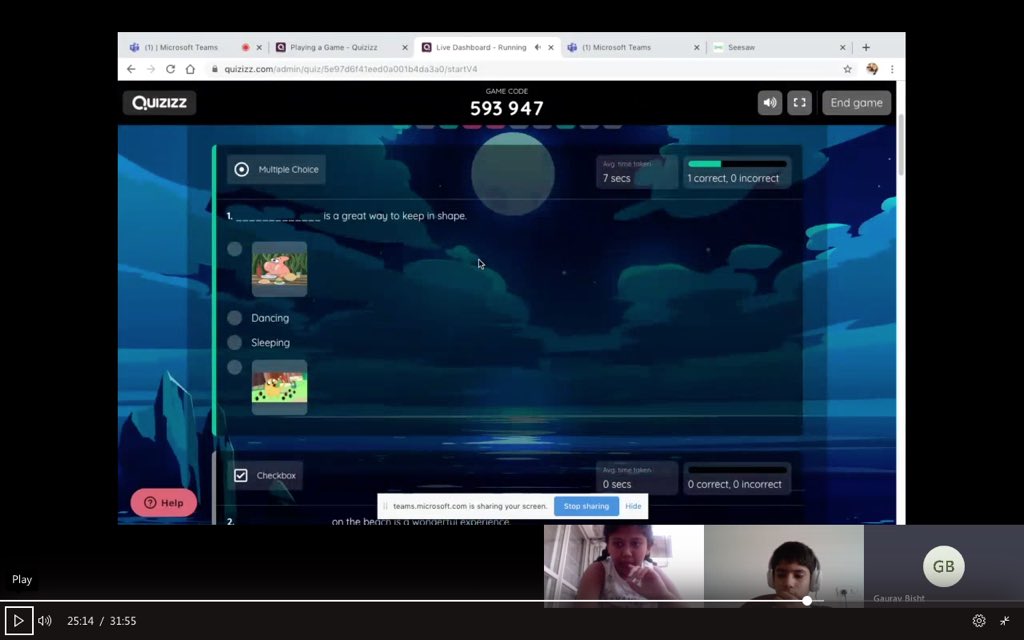
Task: Click the 7 secs average time box
Action: pyautogui.click(x=637, y=172)
